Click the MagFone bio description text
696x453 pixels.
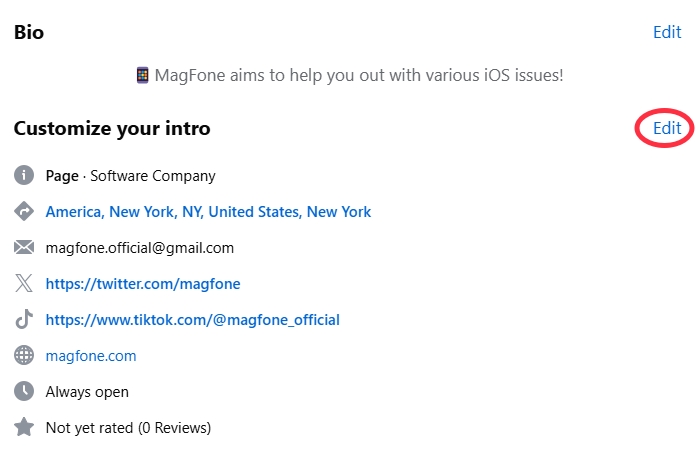tap(359, 75)
